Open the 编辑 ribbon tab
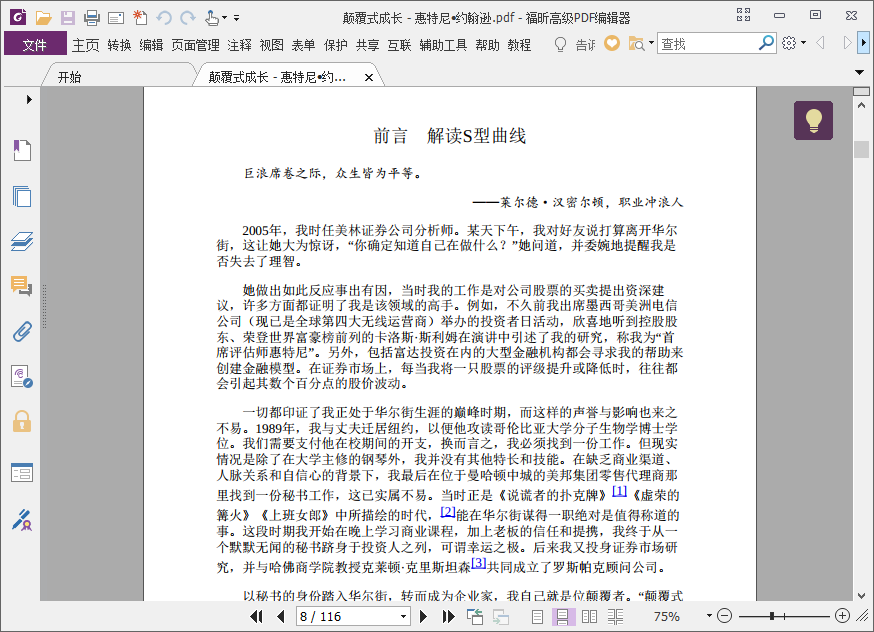Screen dimensions: 874x632 pyautogui.click(x=151, y=45)
